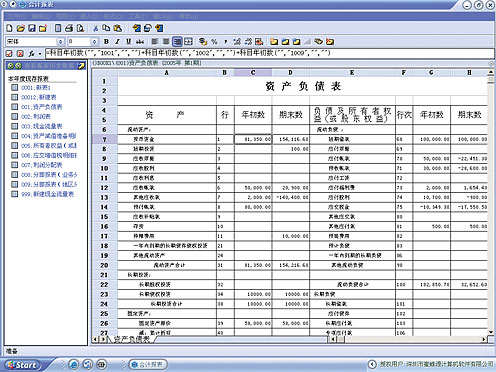The height and width of the screenshot is (372, 496).
Task: Toggle underline formatting button
Action: coord(128,42)
